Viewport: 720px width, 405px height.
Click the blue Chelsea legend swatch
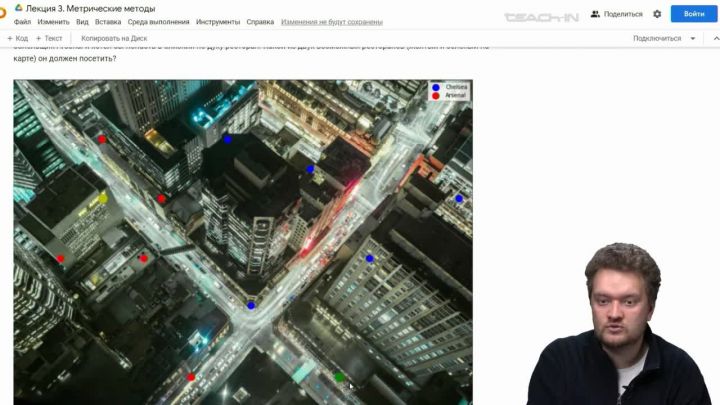coord(435,88)
